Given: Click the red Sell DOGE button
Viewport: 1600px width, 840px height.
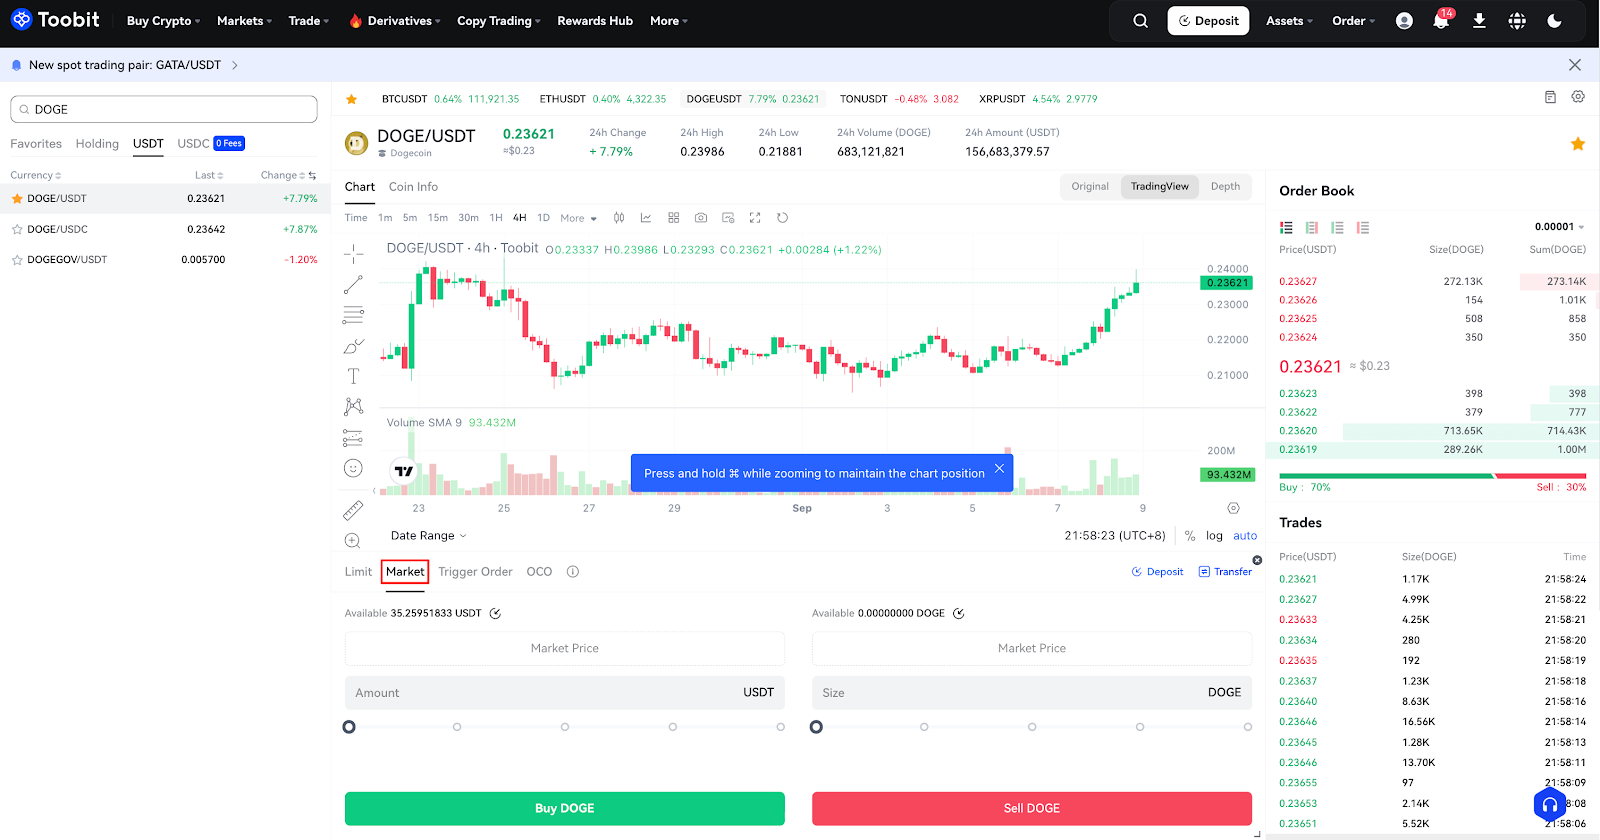Looking at the screenshot, I should click(x=1031, y=808).
